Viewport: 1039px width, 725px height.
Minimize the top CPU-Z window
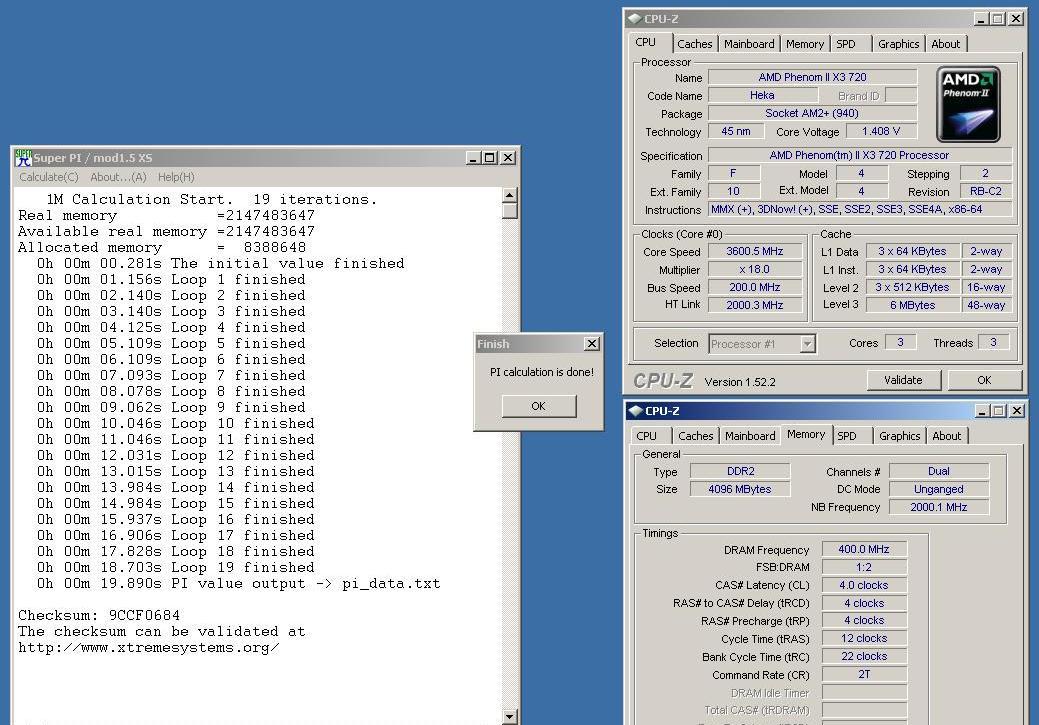point(981,19)
